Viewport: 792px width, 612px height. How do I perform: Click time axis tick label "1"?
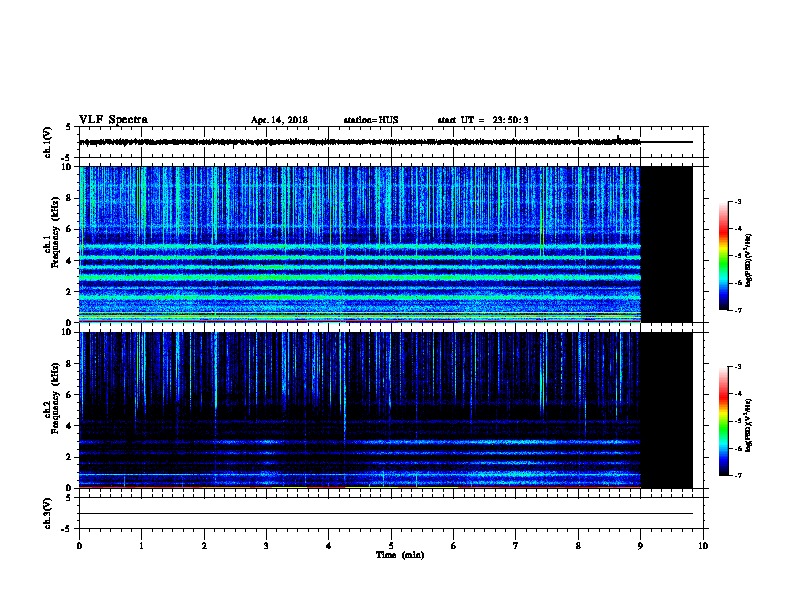141,546
